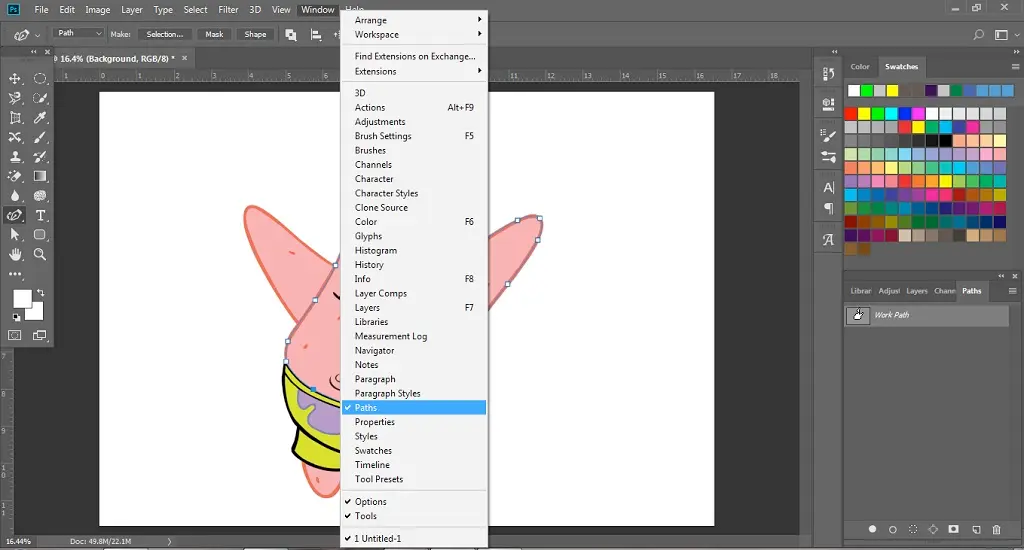Collapse the toolbox with double-arrow
This screenshot has width=1024, height=550.
click(33, 52)
